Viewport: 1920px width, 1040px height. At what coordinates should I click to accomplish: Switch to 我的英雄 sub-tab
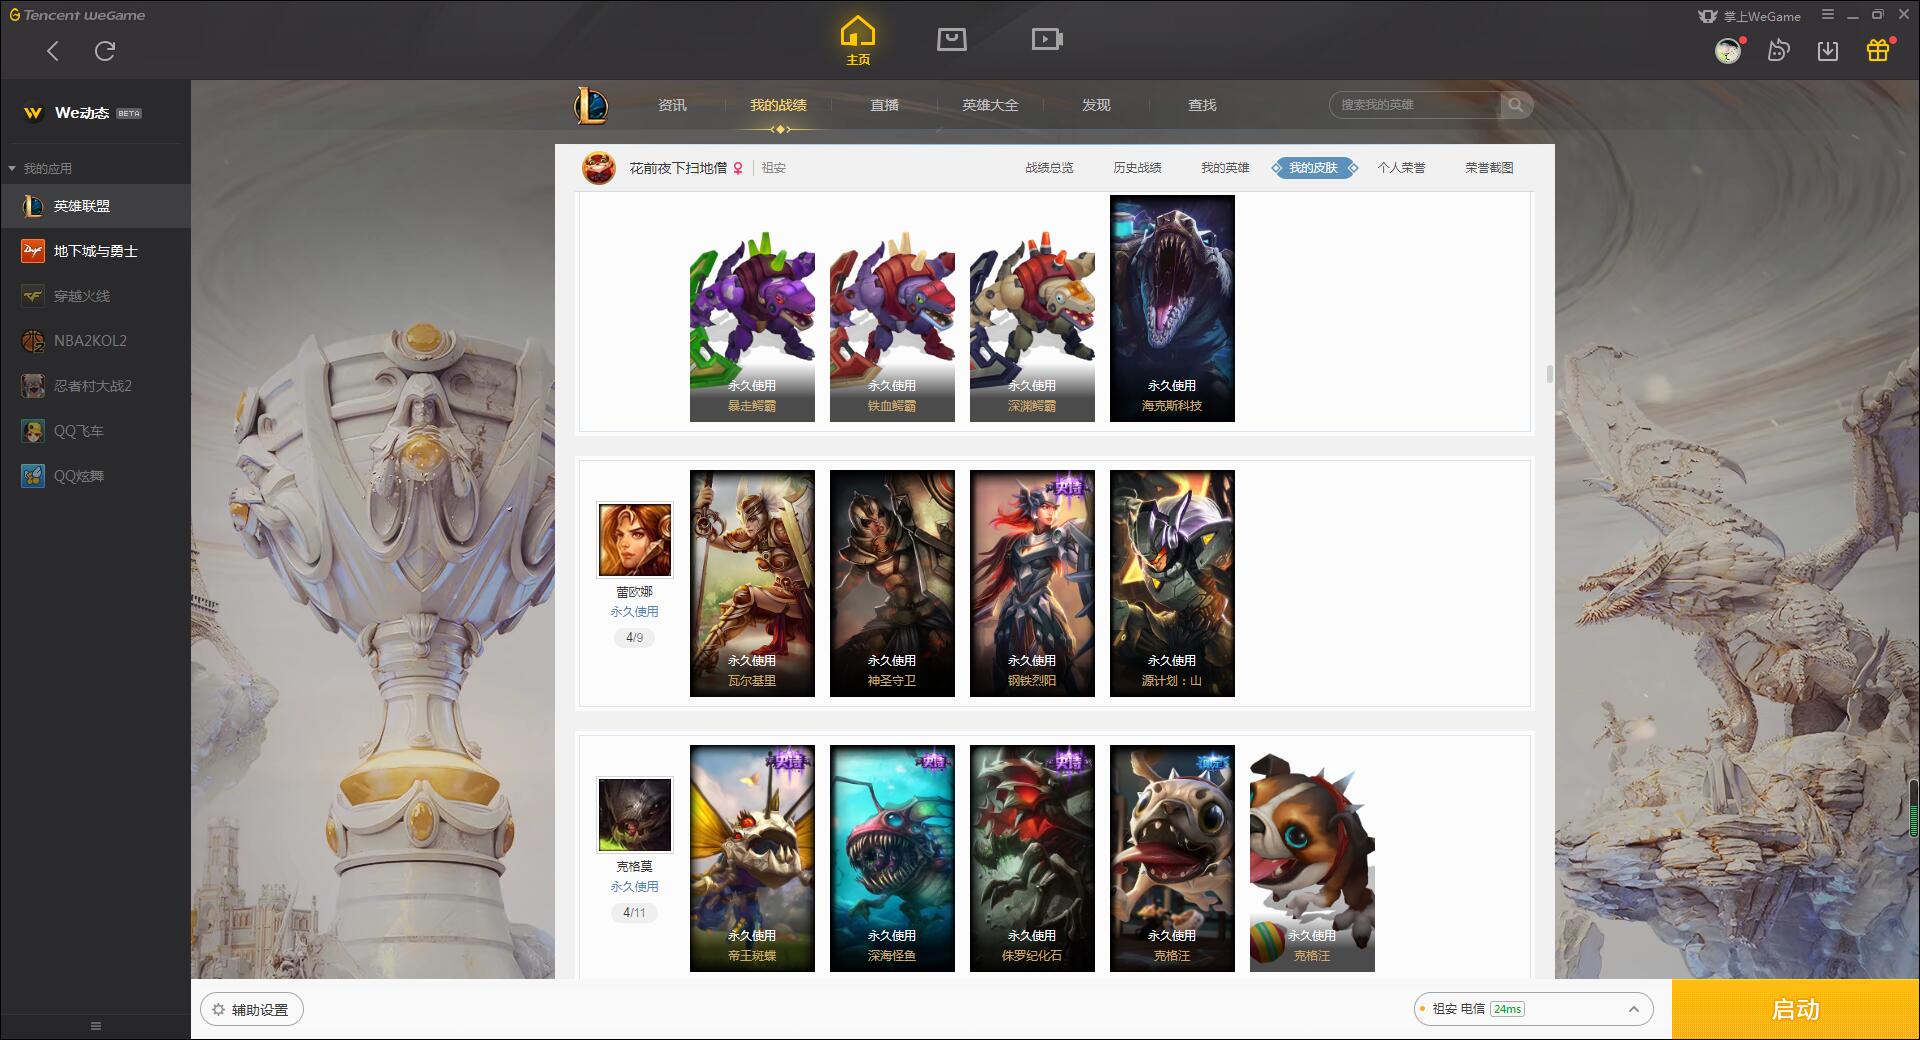(x=1225, y=168)
